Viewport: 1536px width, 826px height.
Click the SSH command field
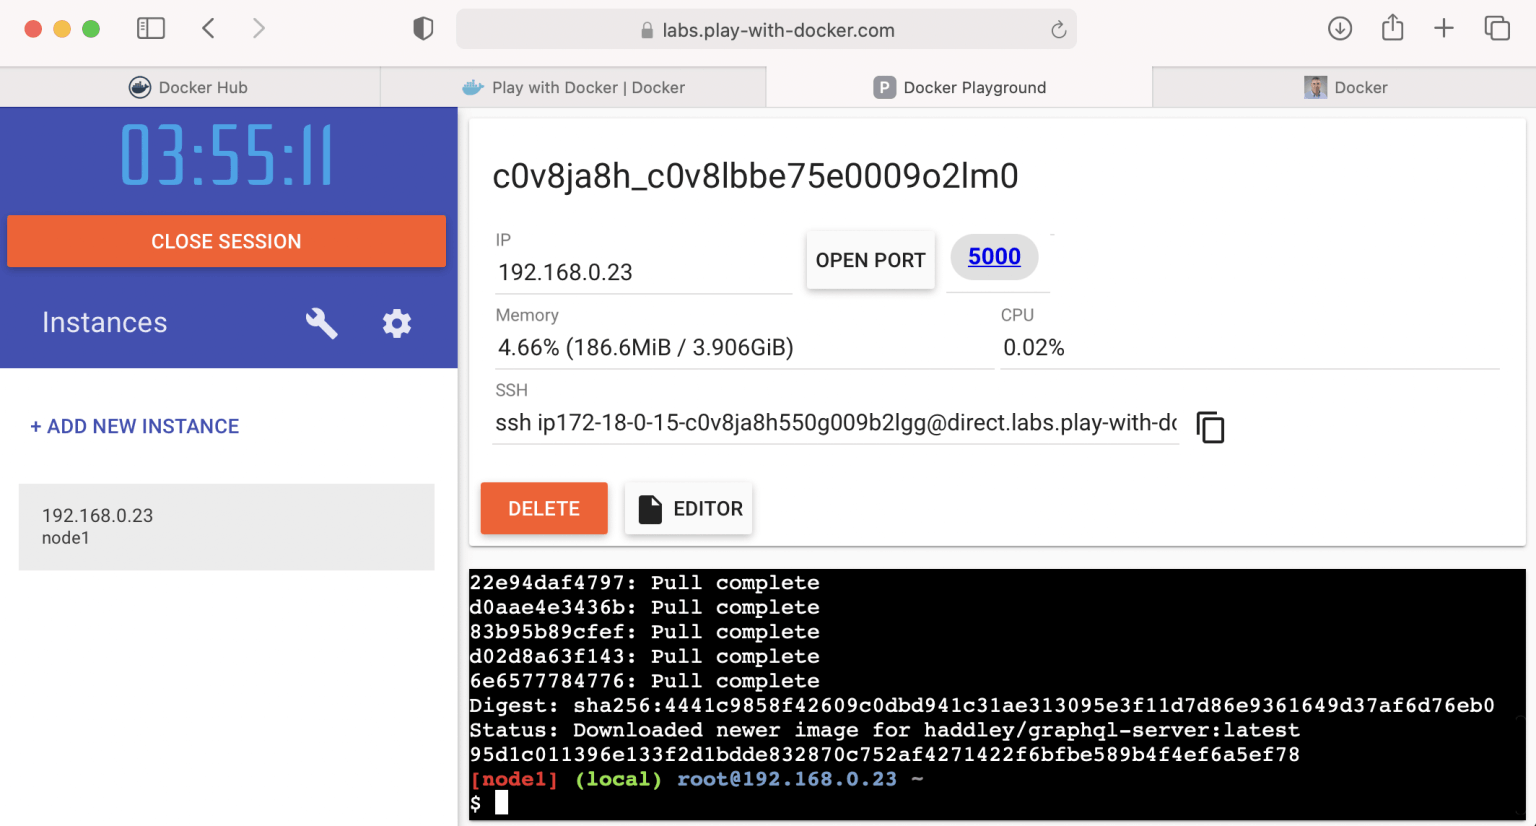[x=836, y=423]
